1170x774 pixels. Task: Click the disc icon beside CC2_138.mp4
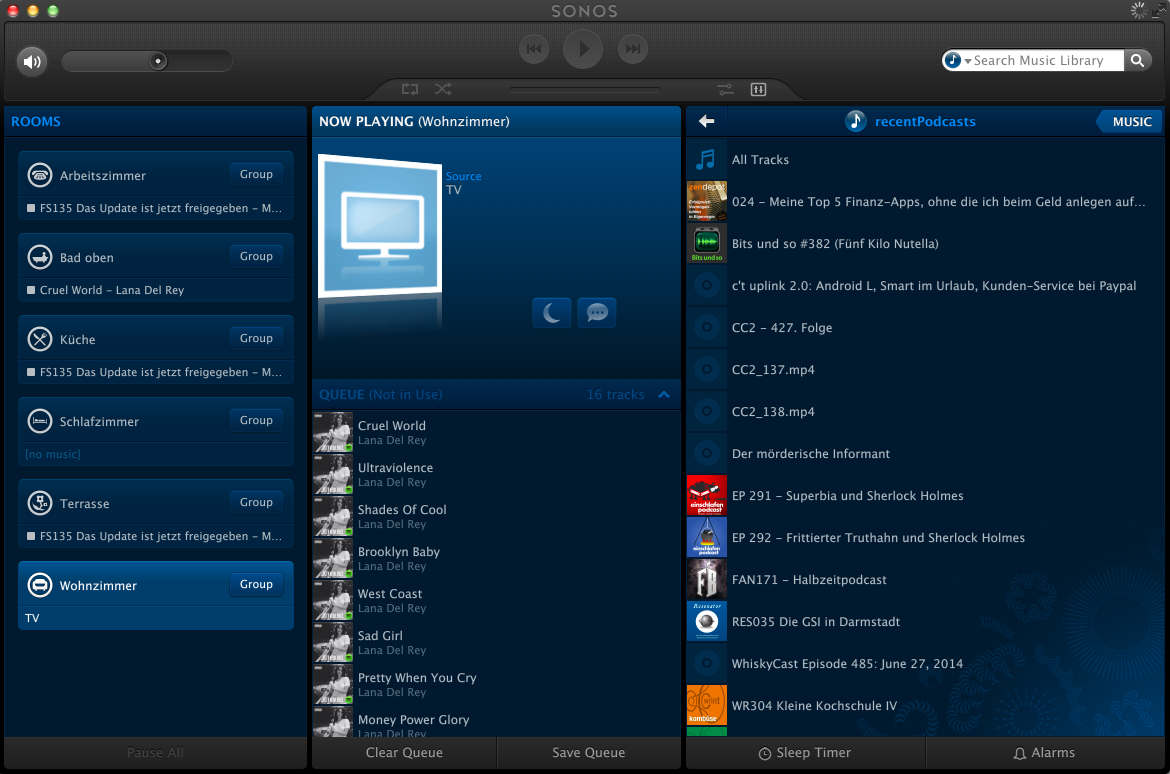tap(706, 411)
